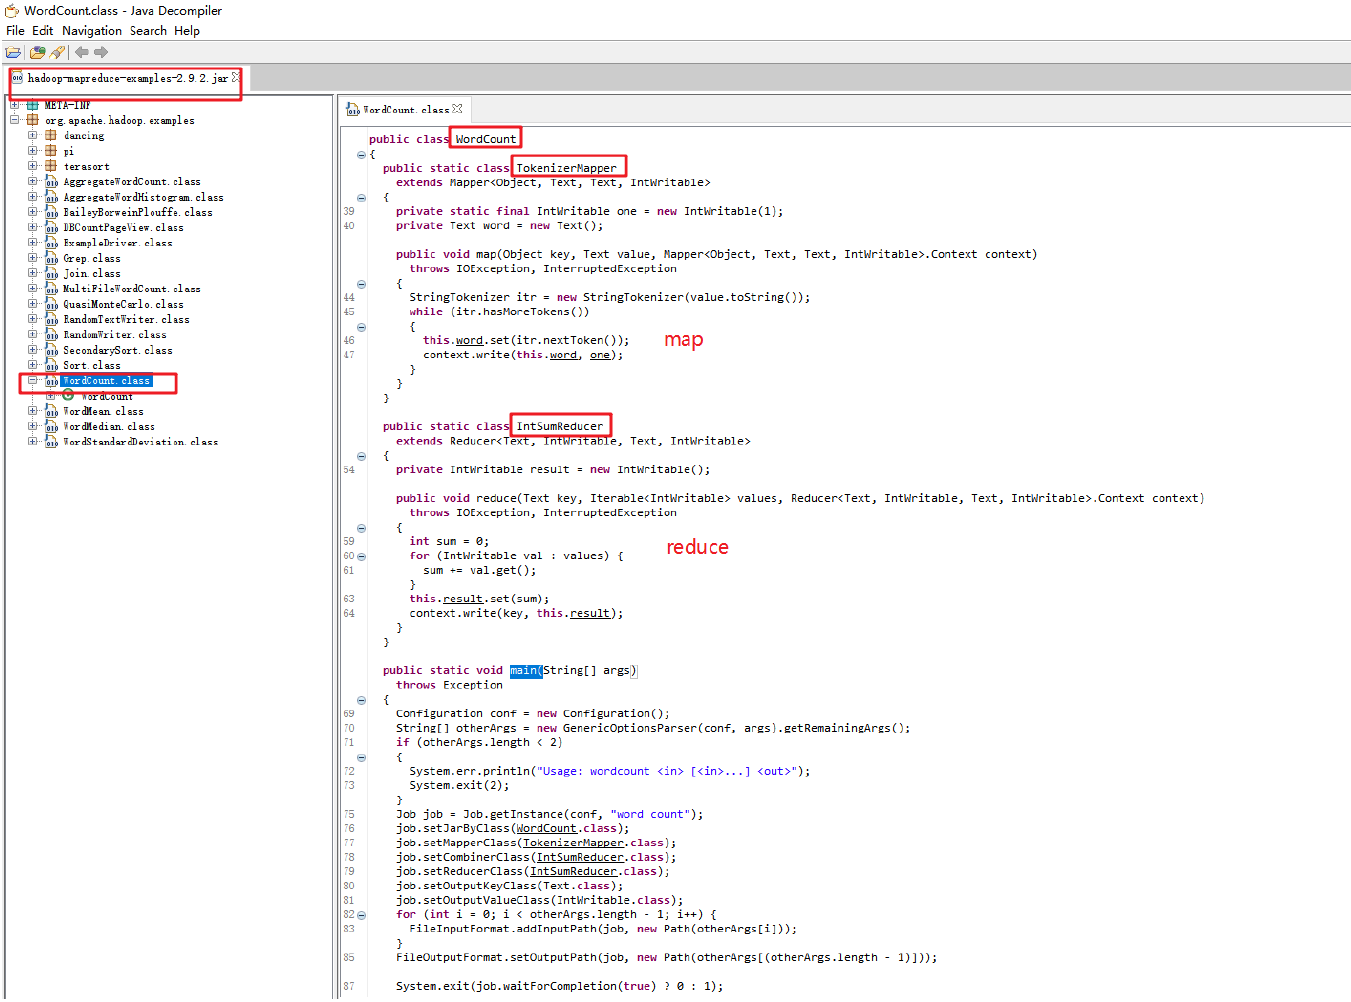The width and height of the screenshot is (1351, 1002).
Task: Open the Search menu
Action: 148,31
